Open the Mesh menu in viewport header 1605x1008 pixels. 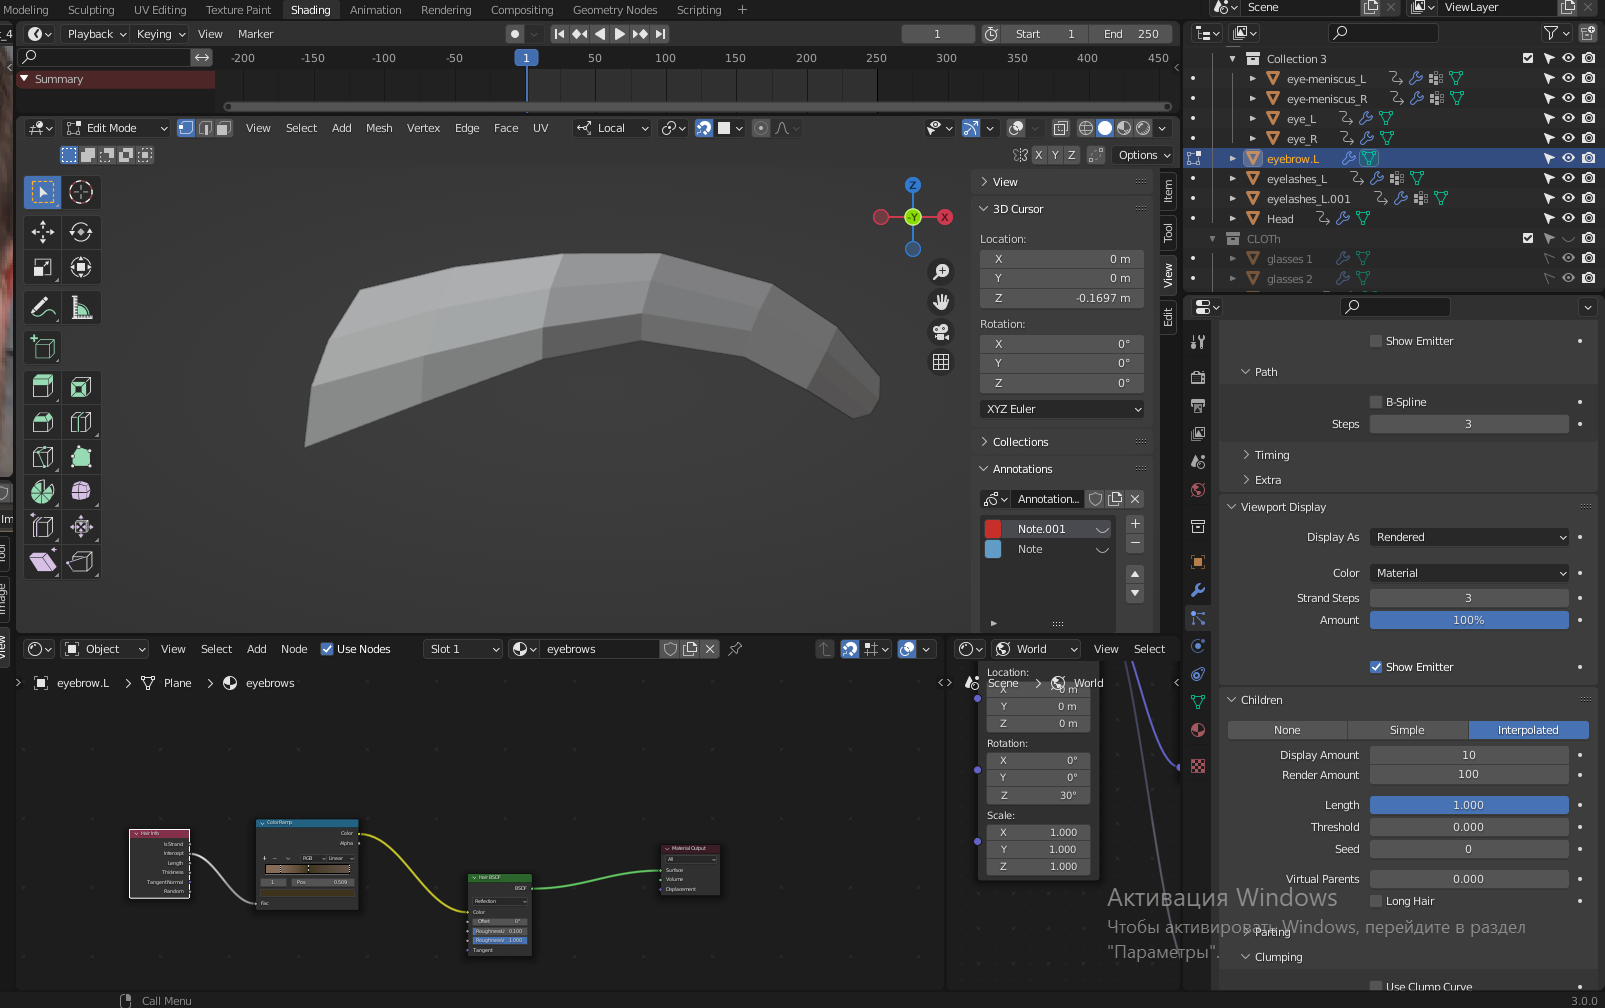379,128
